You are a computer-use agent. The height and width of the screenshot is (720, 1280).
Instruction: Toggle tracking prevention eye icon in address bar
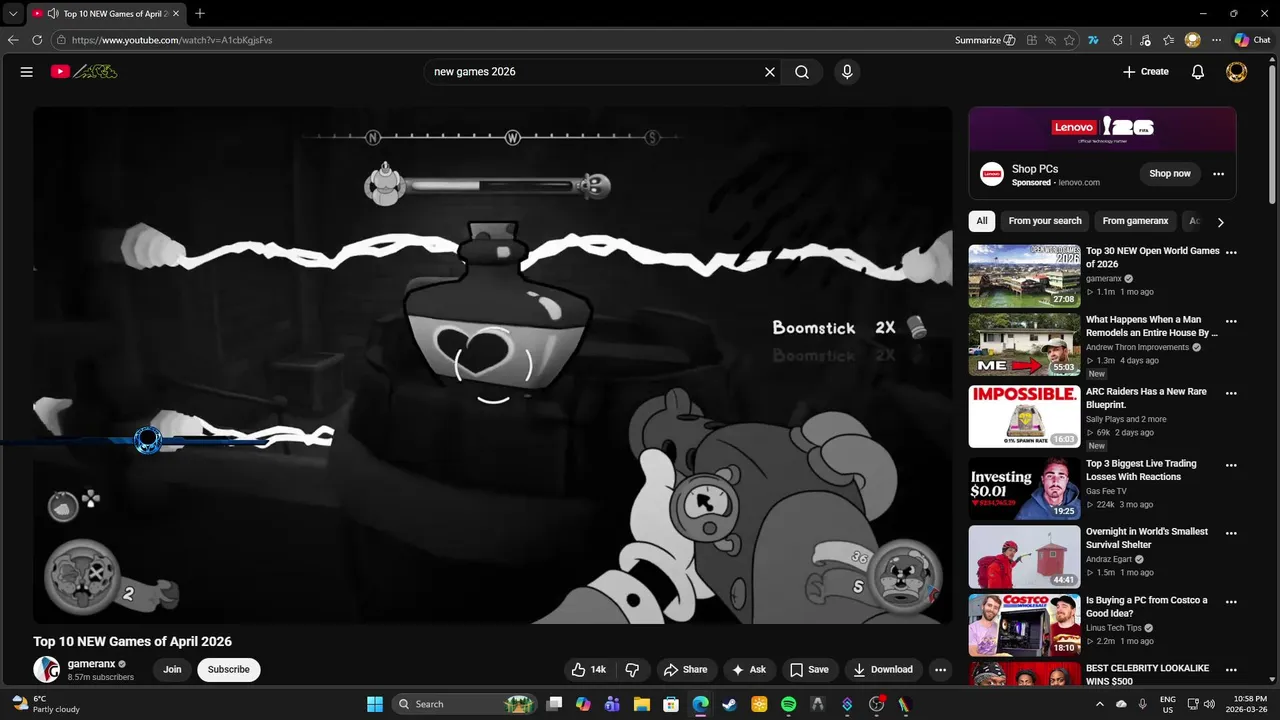[1050, 40]
